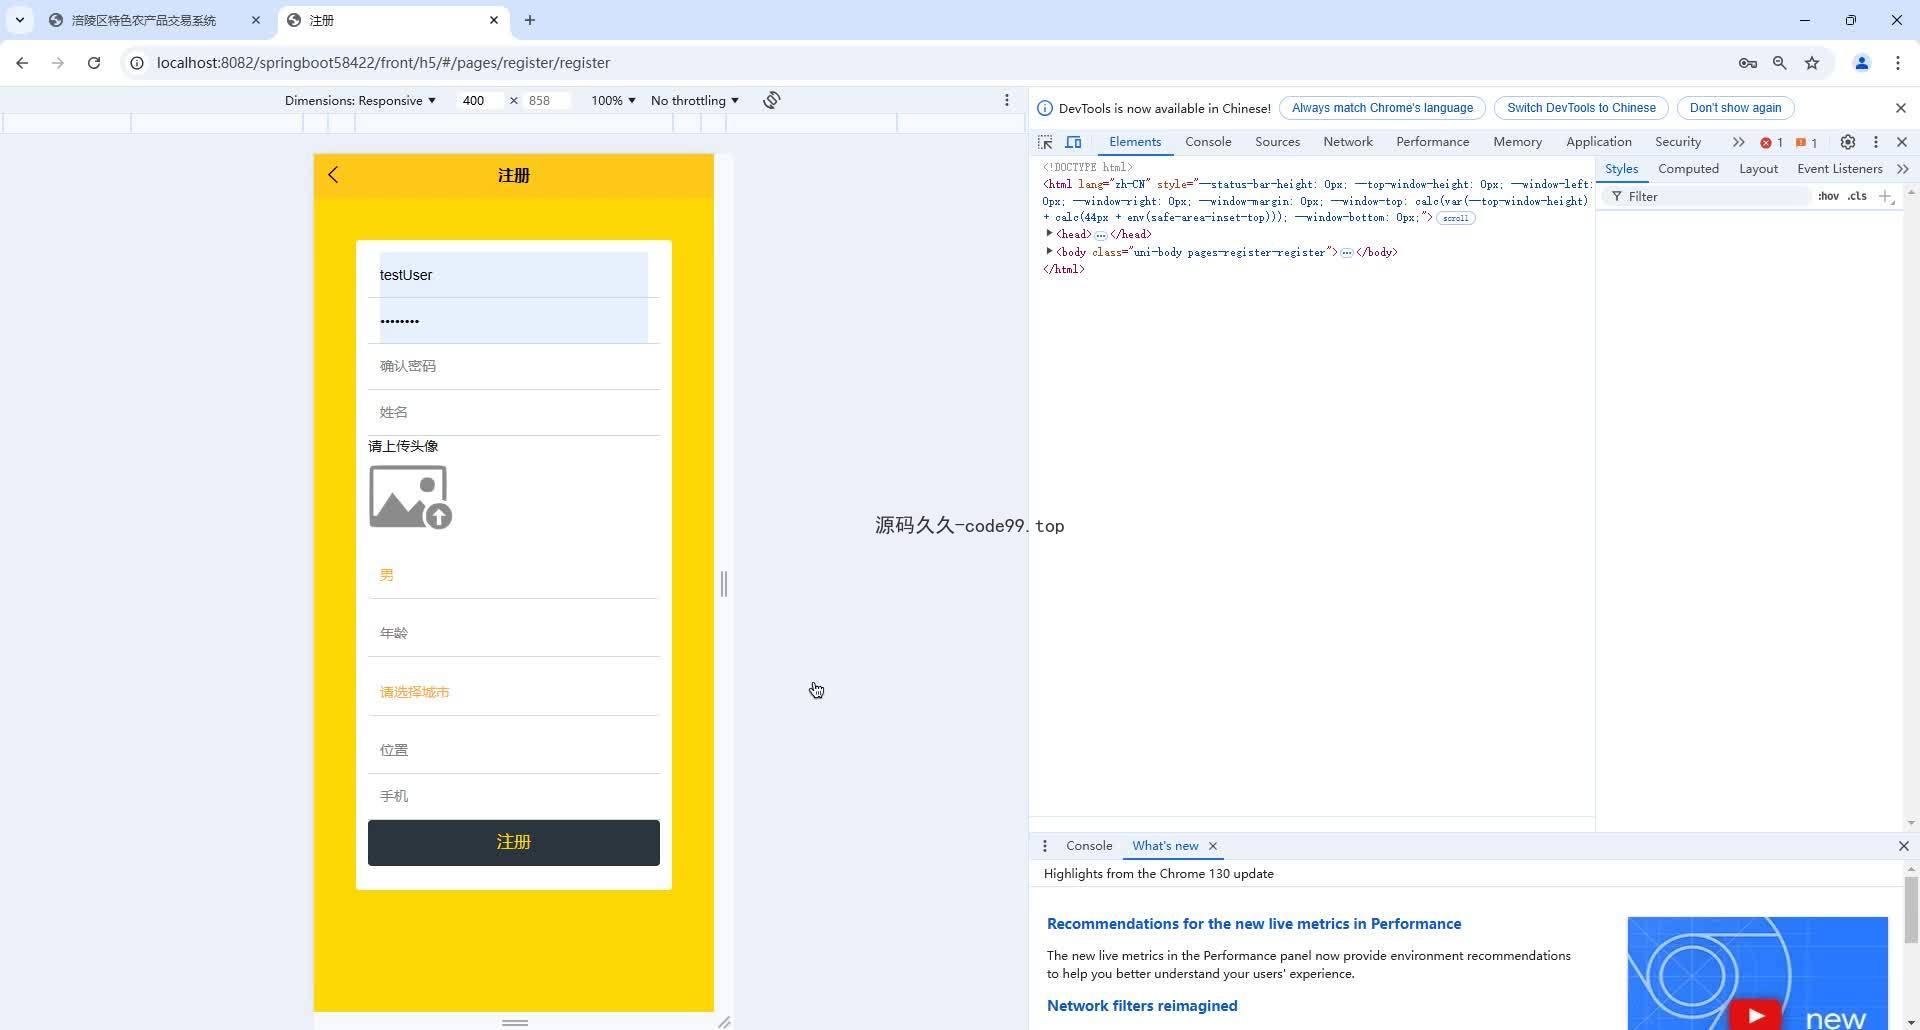Viewport: 1920px width, 1030px height.
Task: Open a new browser tab
Action: 529,20
